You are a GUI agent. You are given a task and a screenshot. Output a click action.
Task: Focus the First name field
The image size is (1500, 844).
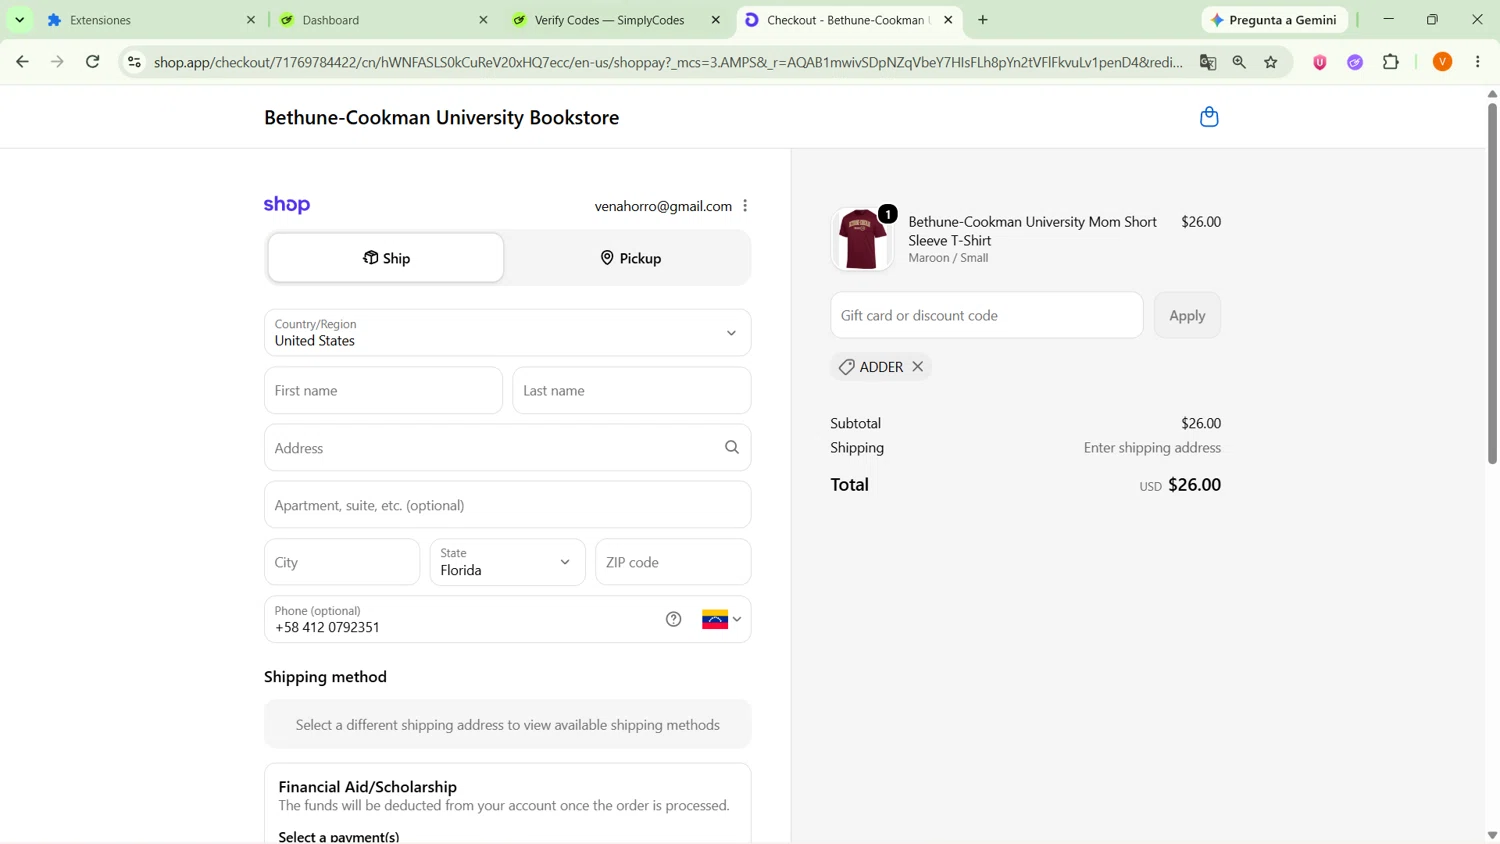383,390
